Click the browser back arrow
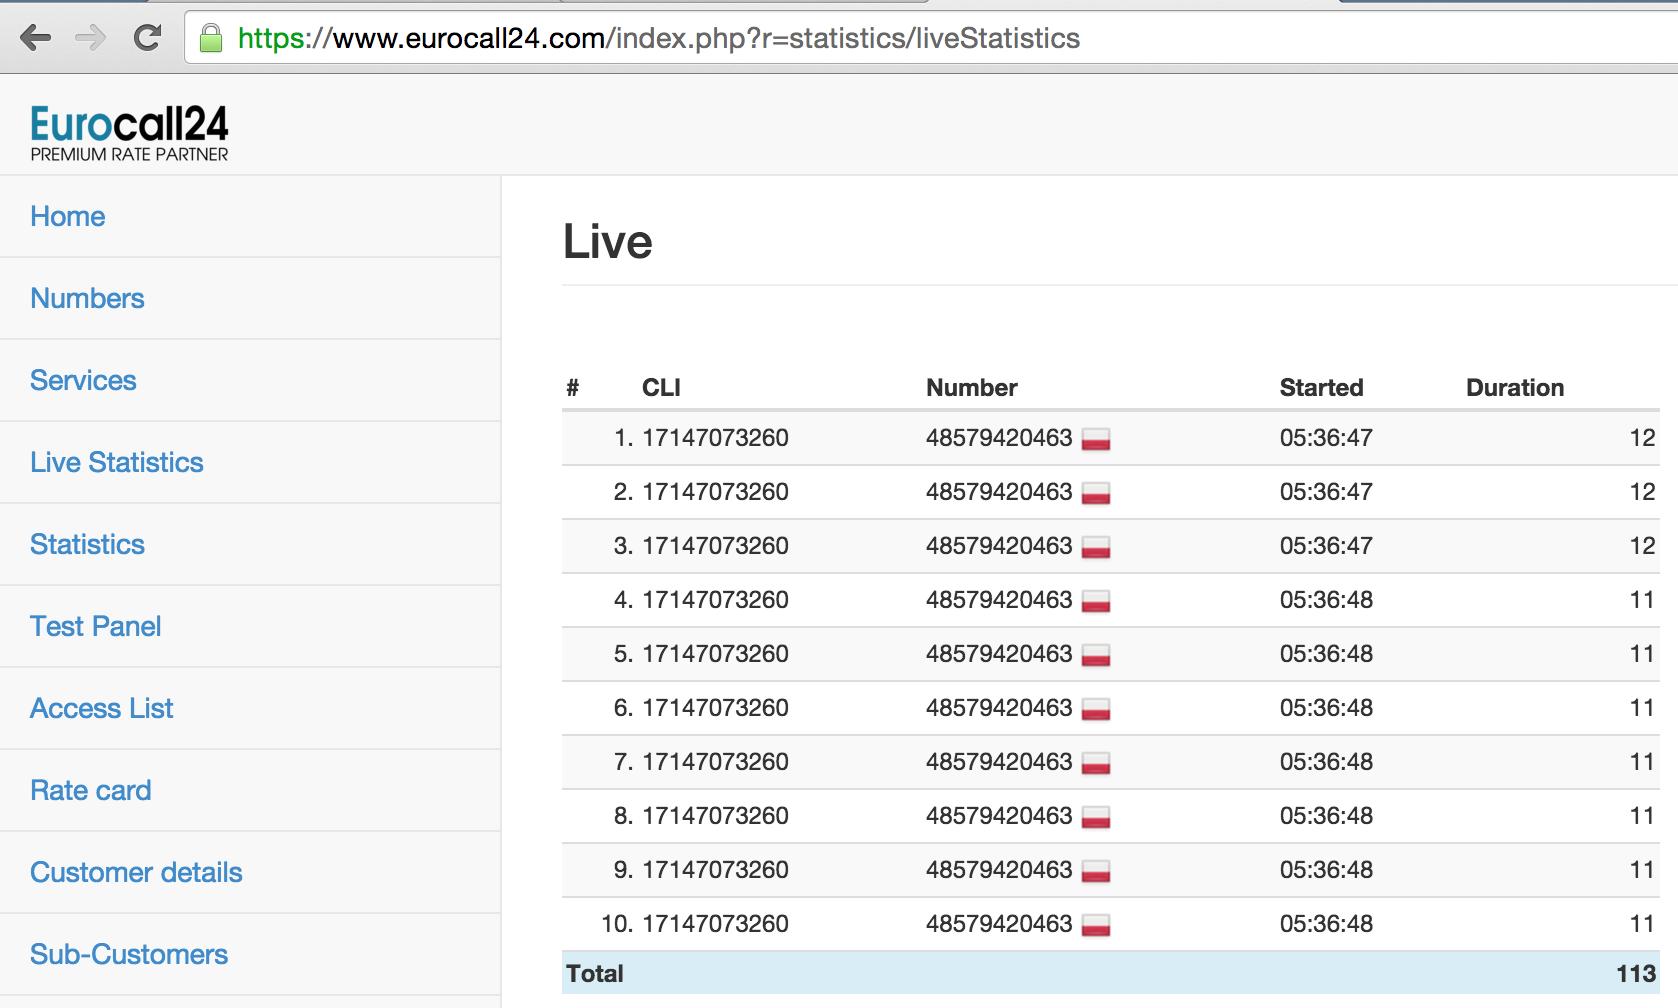The image size is (1678, 1008). click(35, 38)
